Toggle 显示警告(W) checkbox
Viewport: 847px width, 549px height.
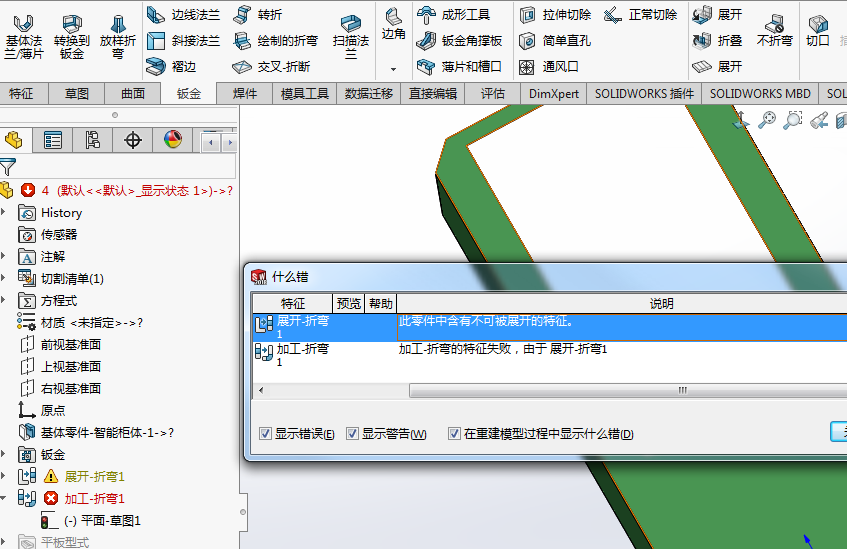click(352, 433)
